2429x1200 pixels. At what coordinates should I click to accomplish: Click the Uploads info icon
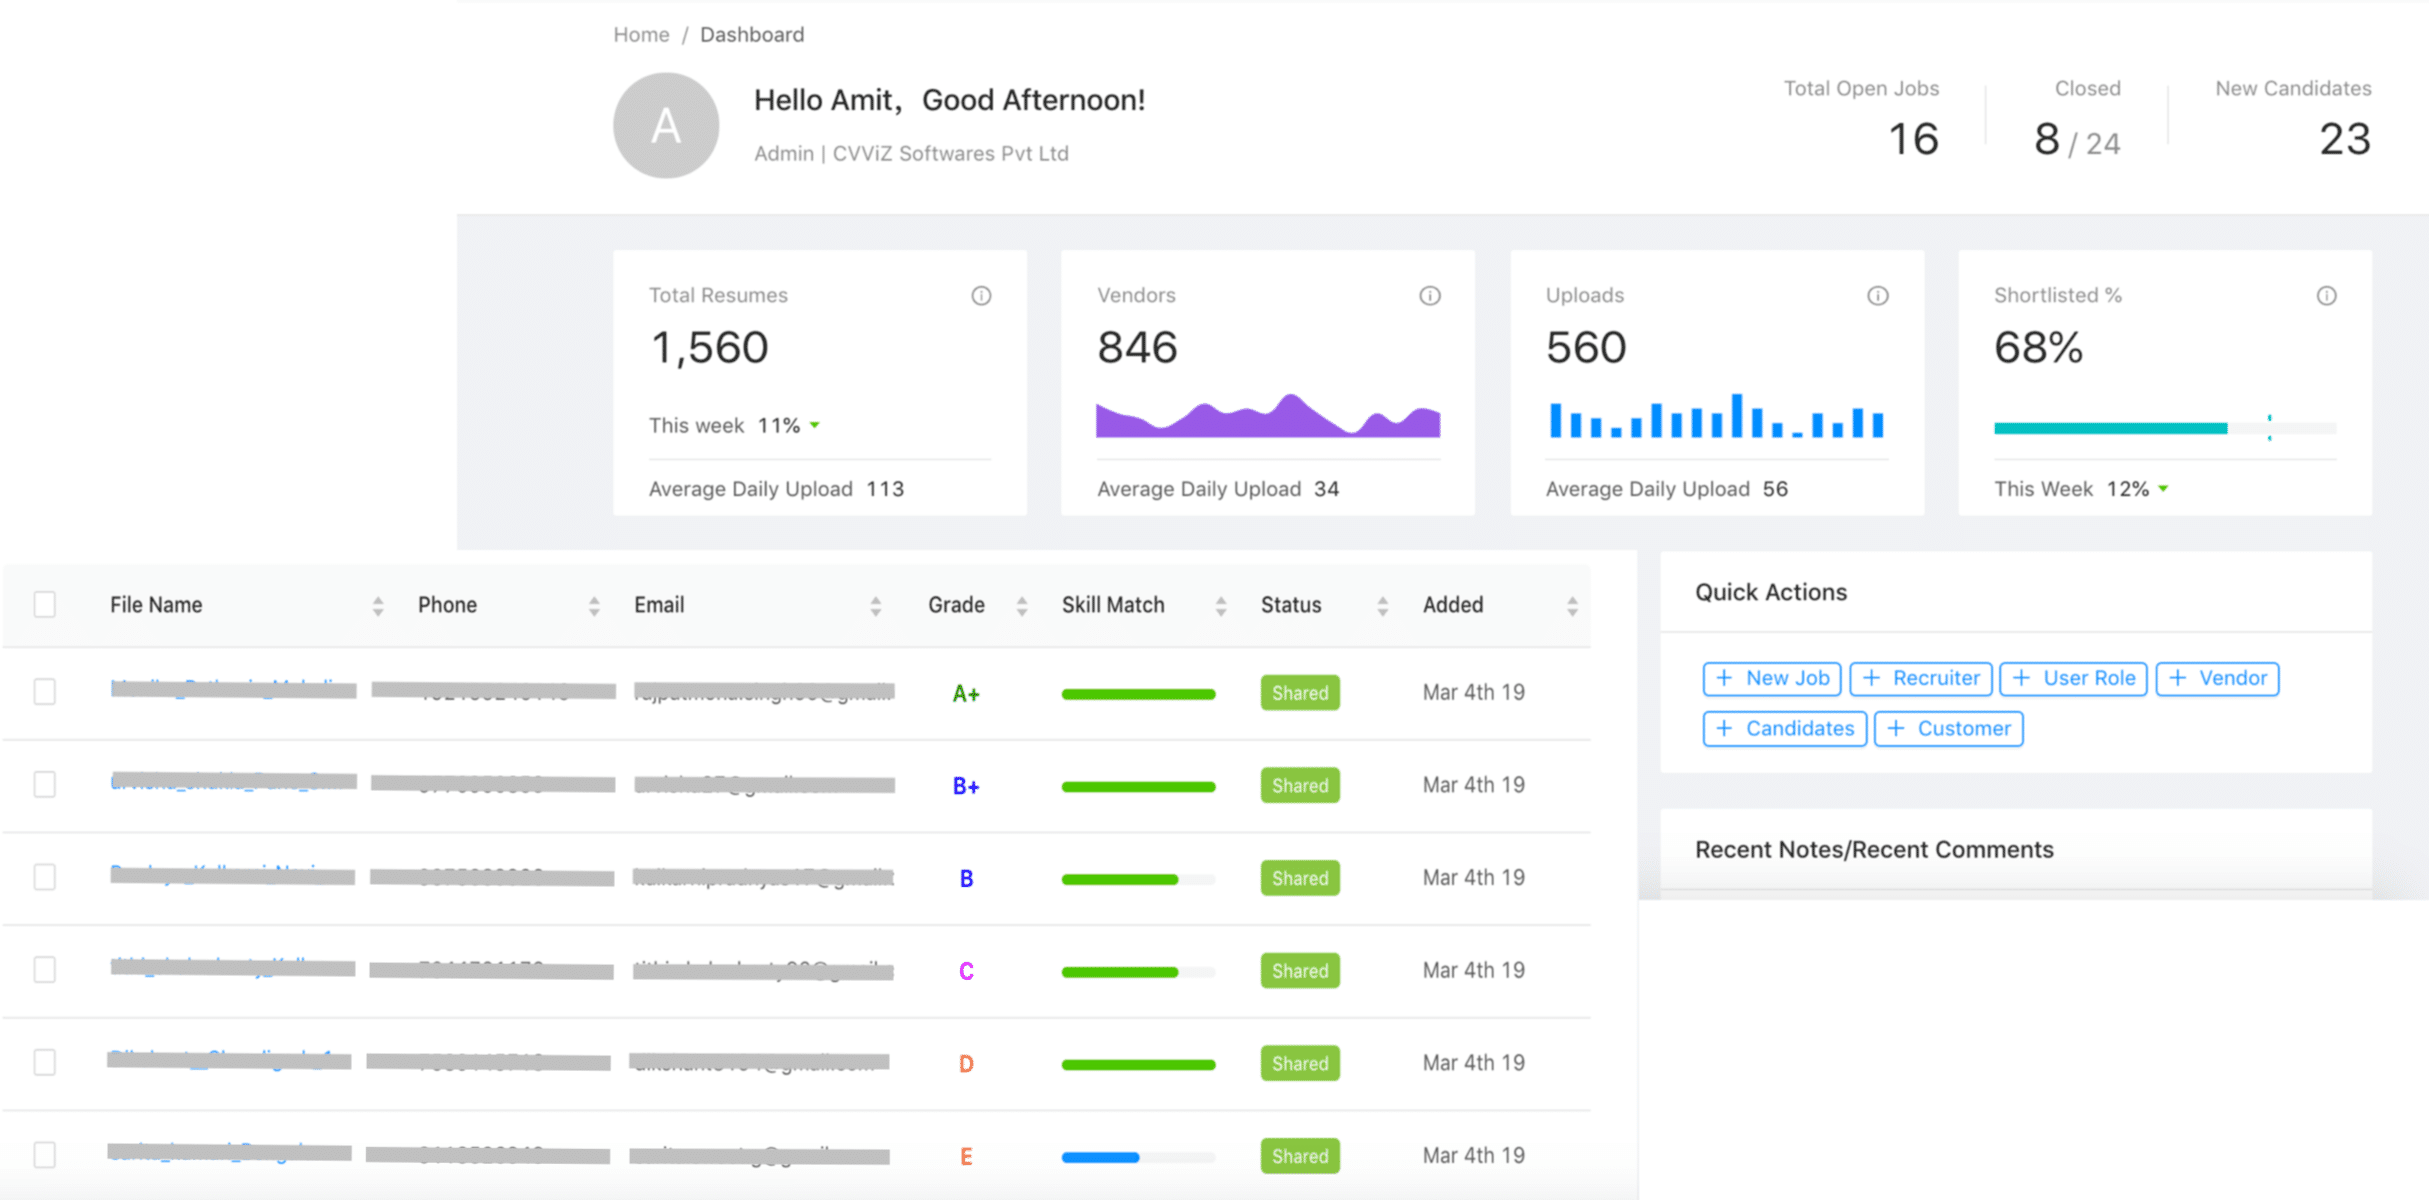[x=1877, y=295]
